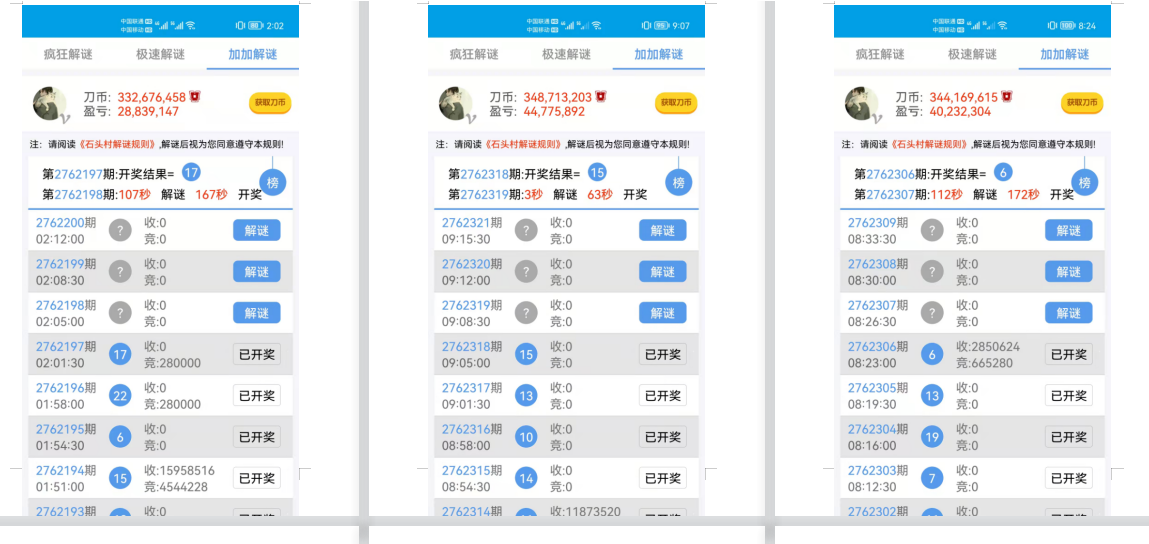This screenshot has width=1149, height=544.
Task: Tap the result ball 10 in row 2762316期
Action: (526, 437)
